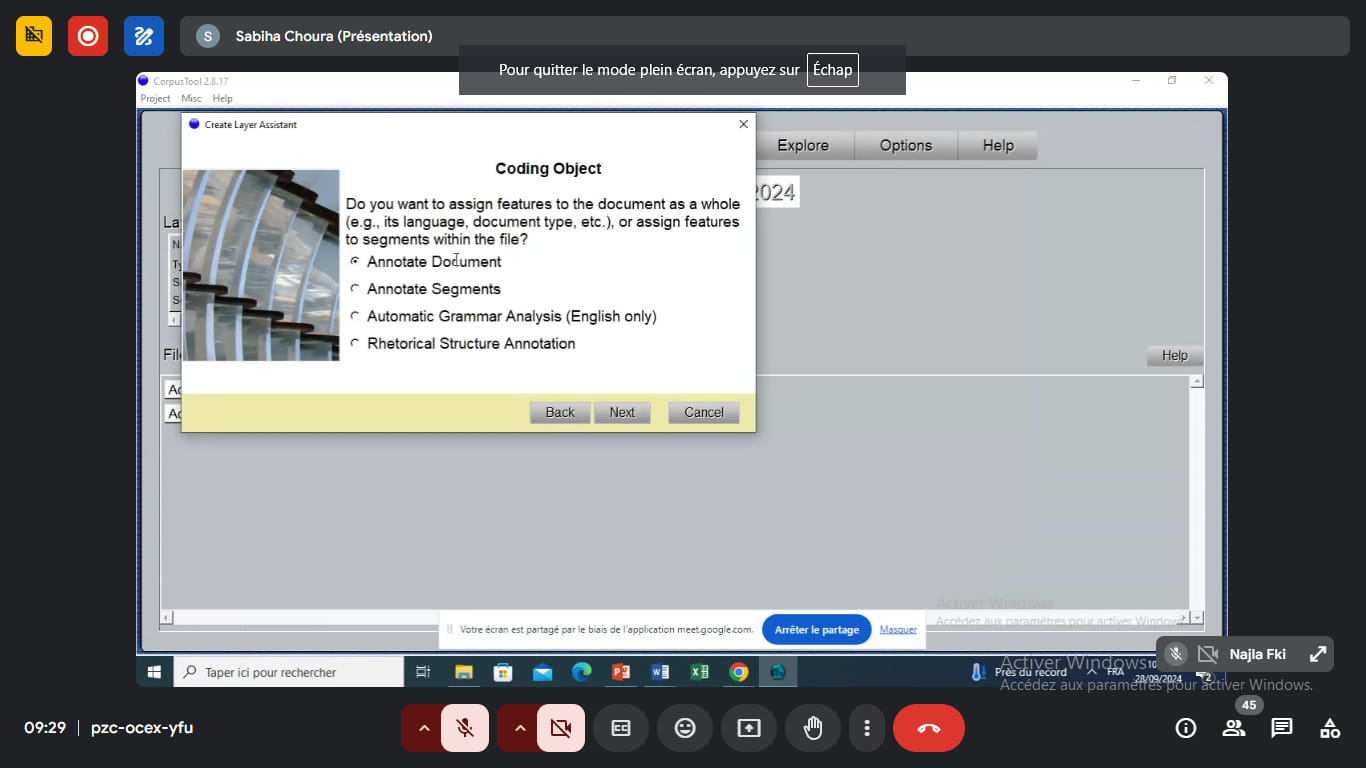Open the chat with everyone

1282,728
